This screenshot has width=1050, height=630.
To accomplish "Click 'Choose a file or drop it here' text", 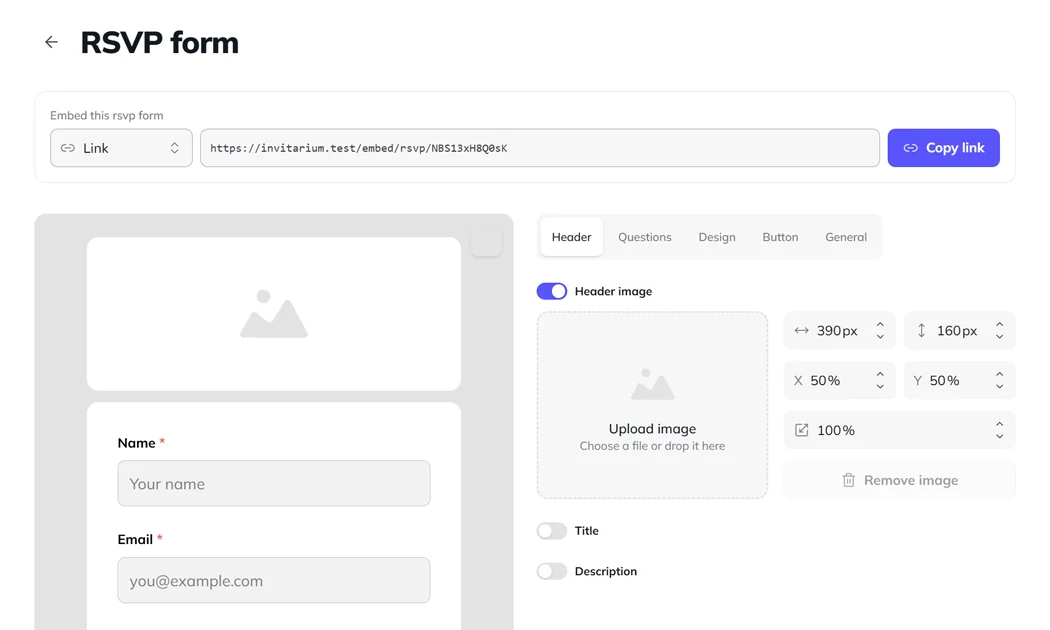I will (652, 446).
